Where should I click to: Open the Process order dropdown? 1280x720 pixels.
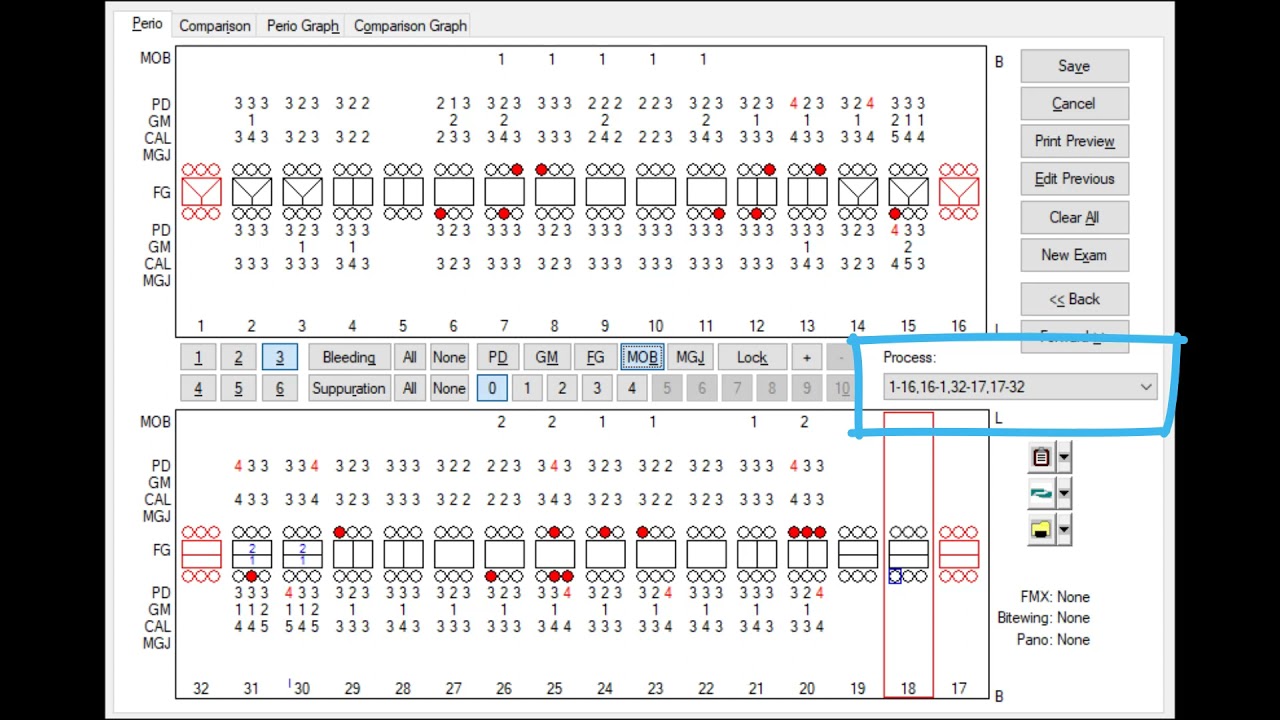pyautogui.click(x=1020, y=387)
